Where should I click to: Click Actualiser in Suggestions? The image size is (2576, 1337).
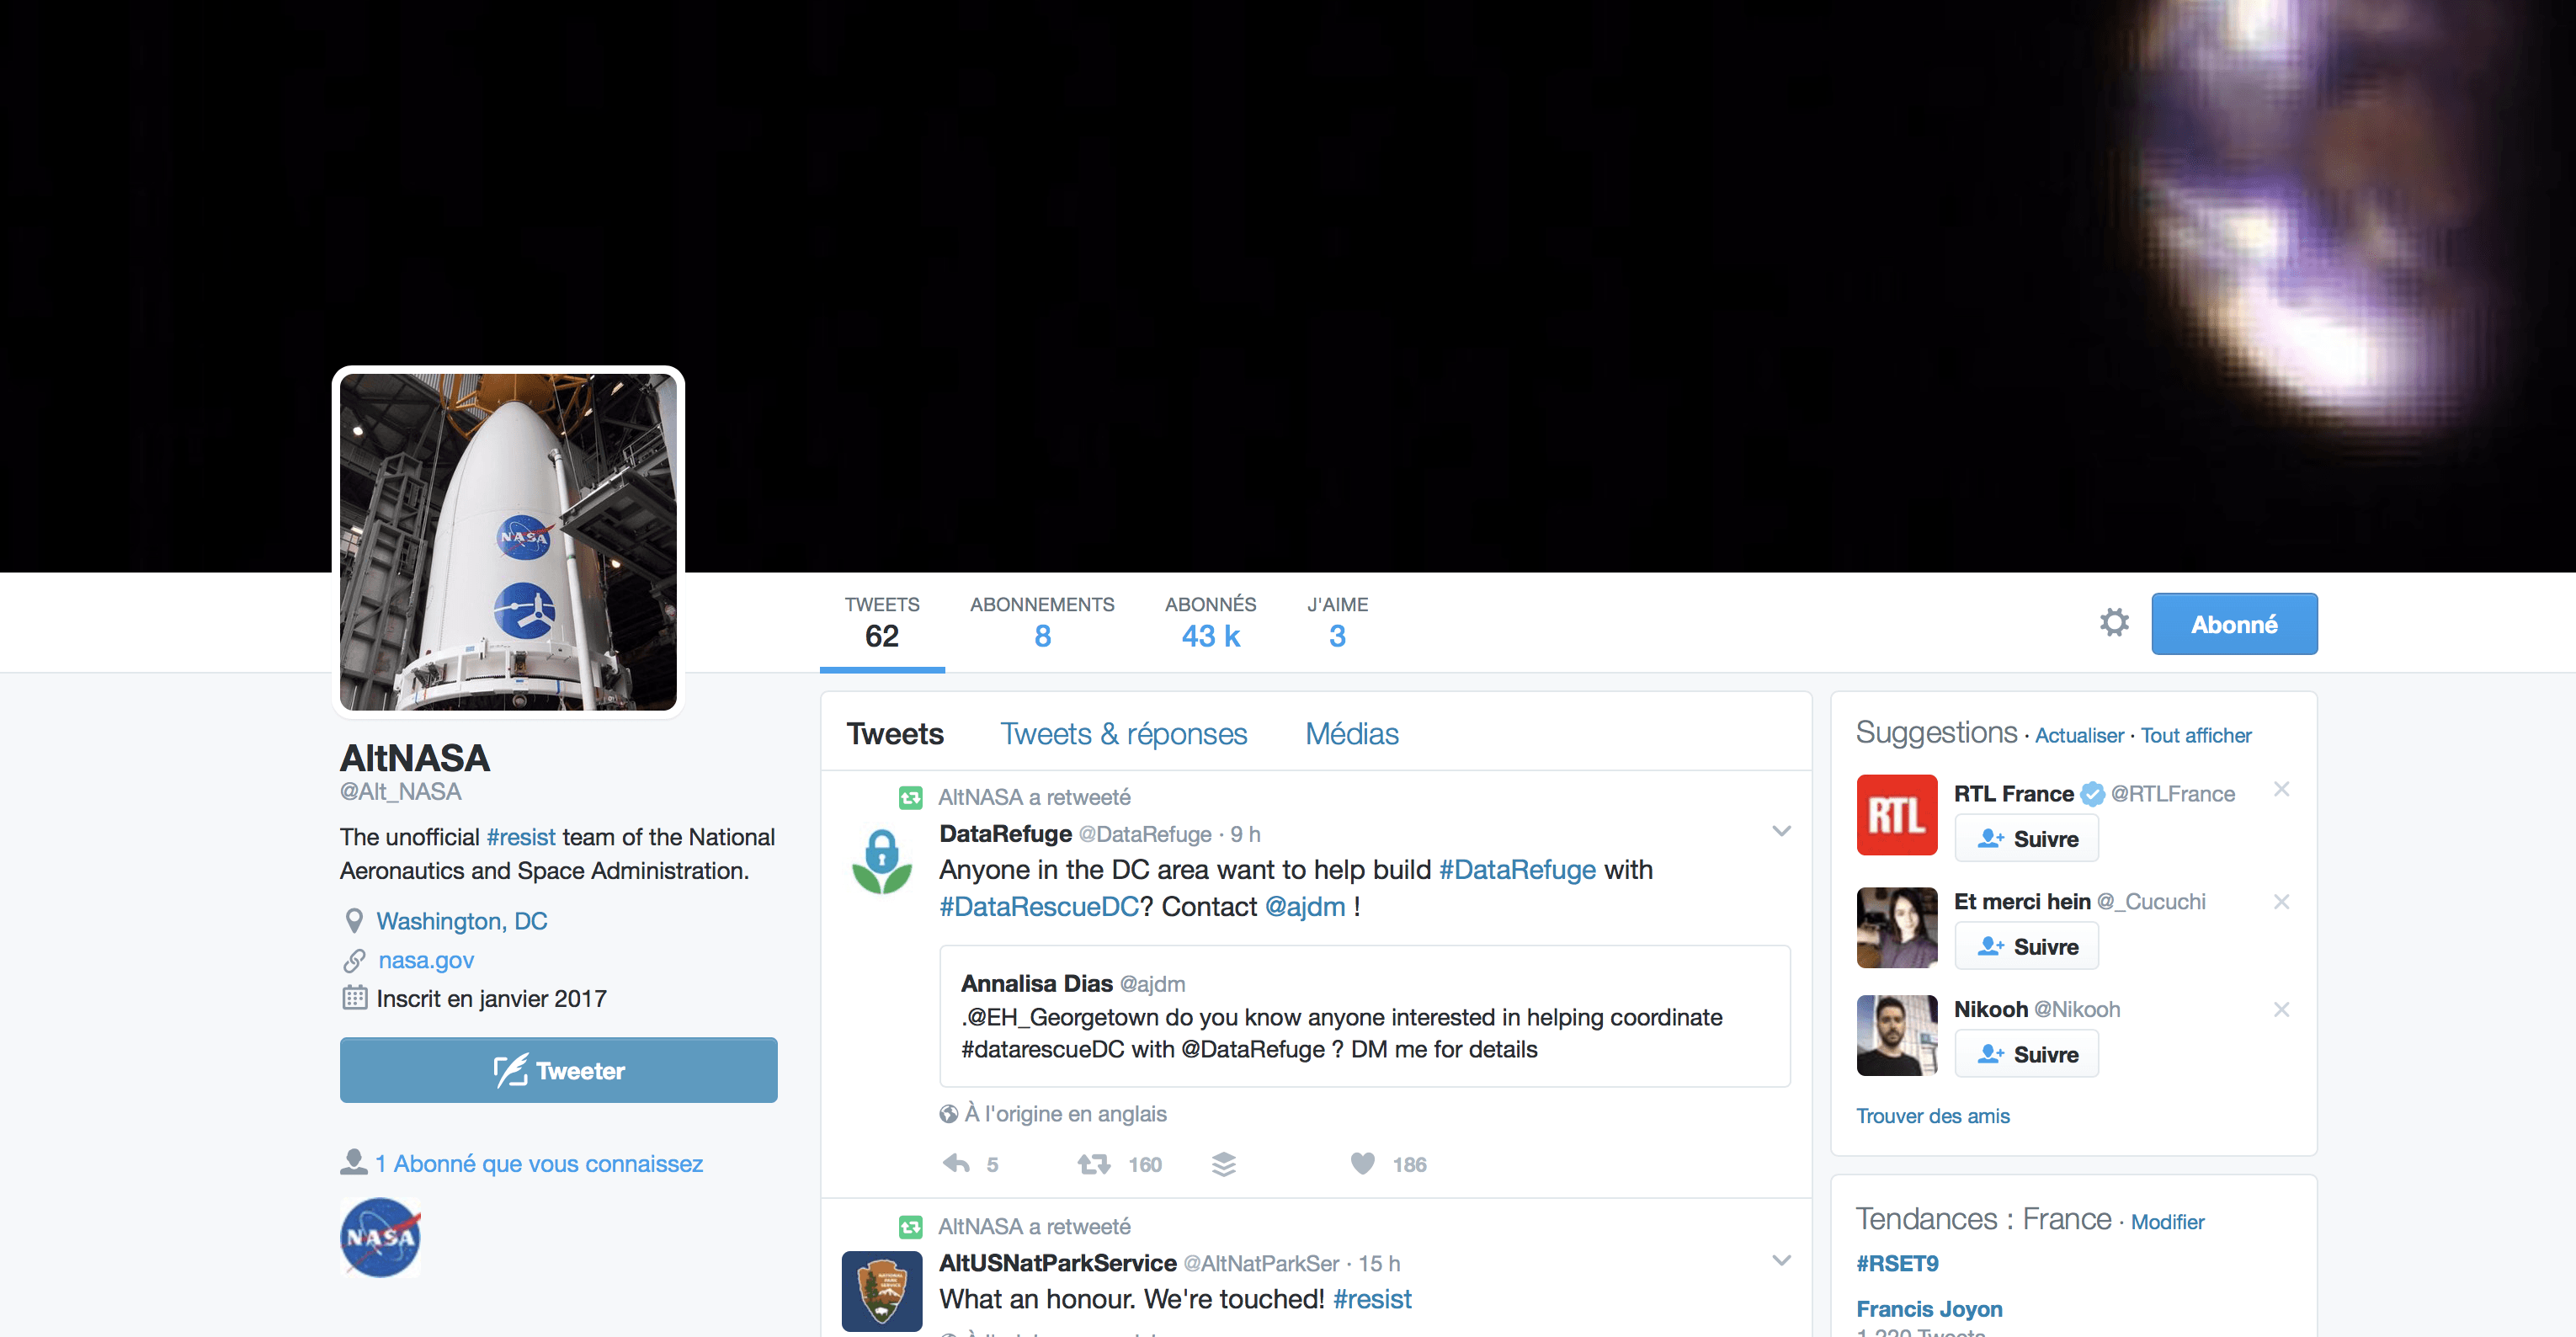[x=2079, y=735]
